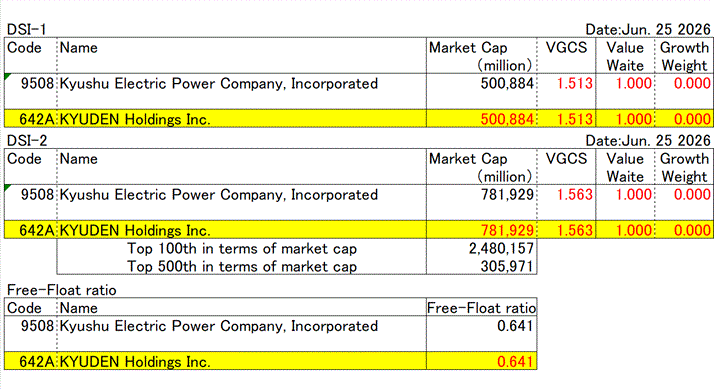
Task: Select Kyushu Electric Power Company in Free-Float table
Action: tap(219, 326)
